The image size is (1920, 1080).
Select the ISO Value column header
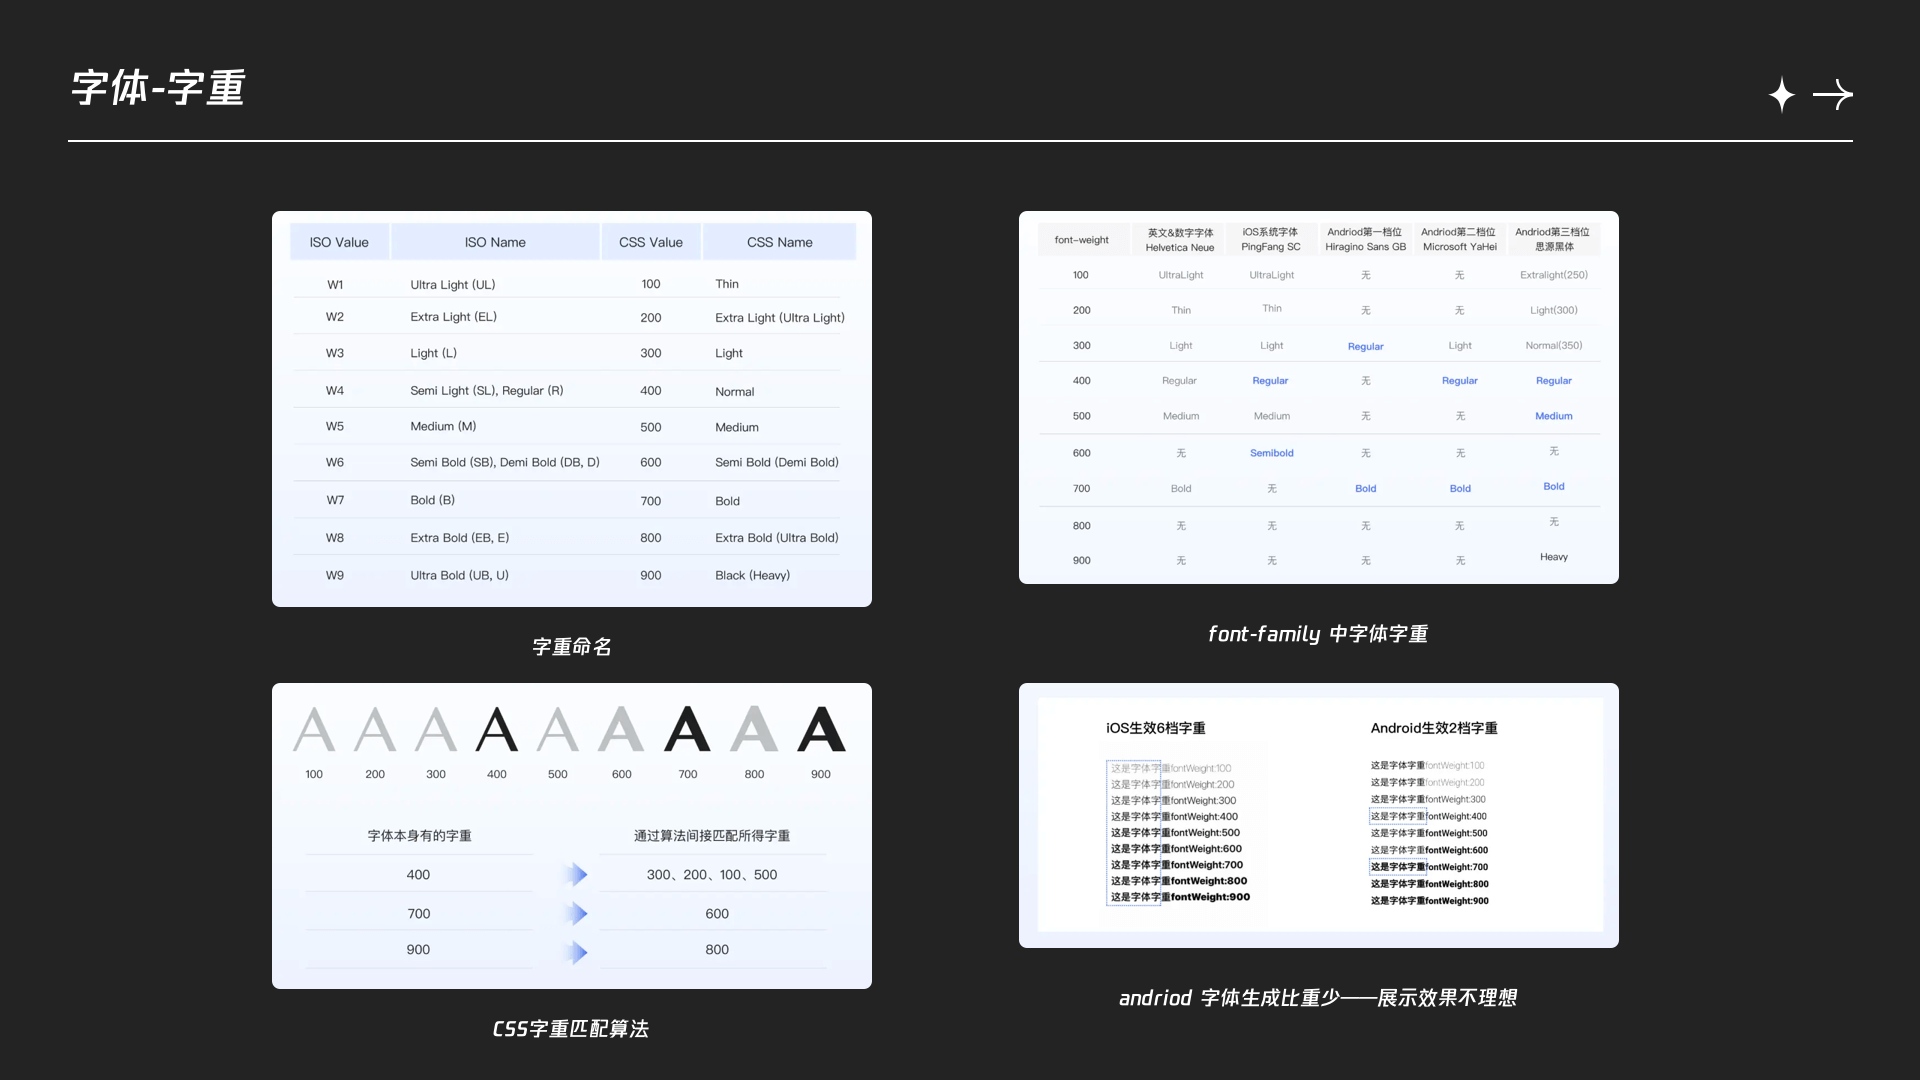click(339, 242)
